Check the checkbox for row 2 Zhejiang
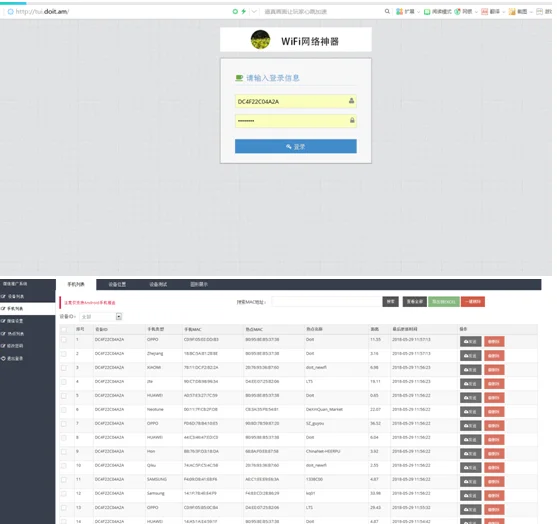Image resolution: width=557 pixels, height=524 pixels. (64, 354)
